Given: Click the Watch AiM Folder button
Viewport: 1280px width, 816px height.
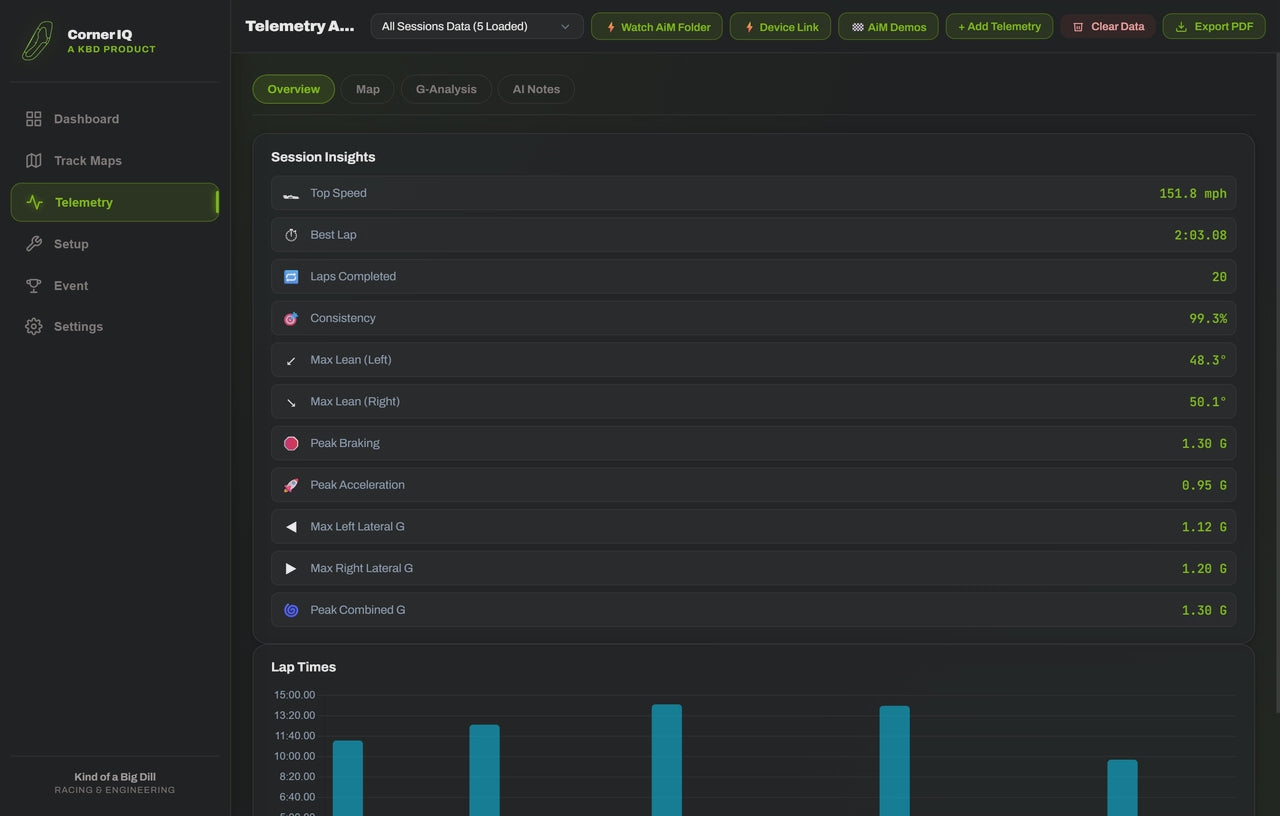Looking at the screenshot, I should (x=657, y=26).
